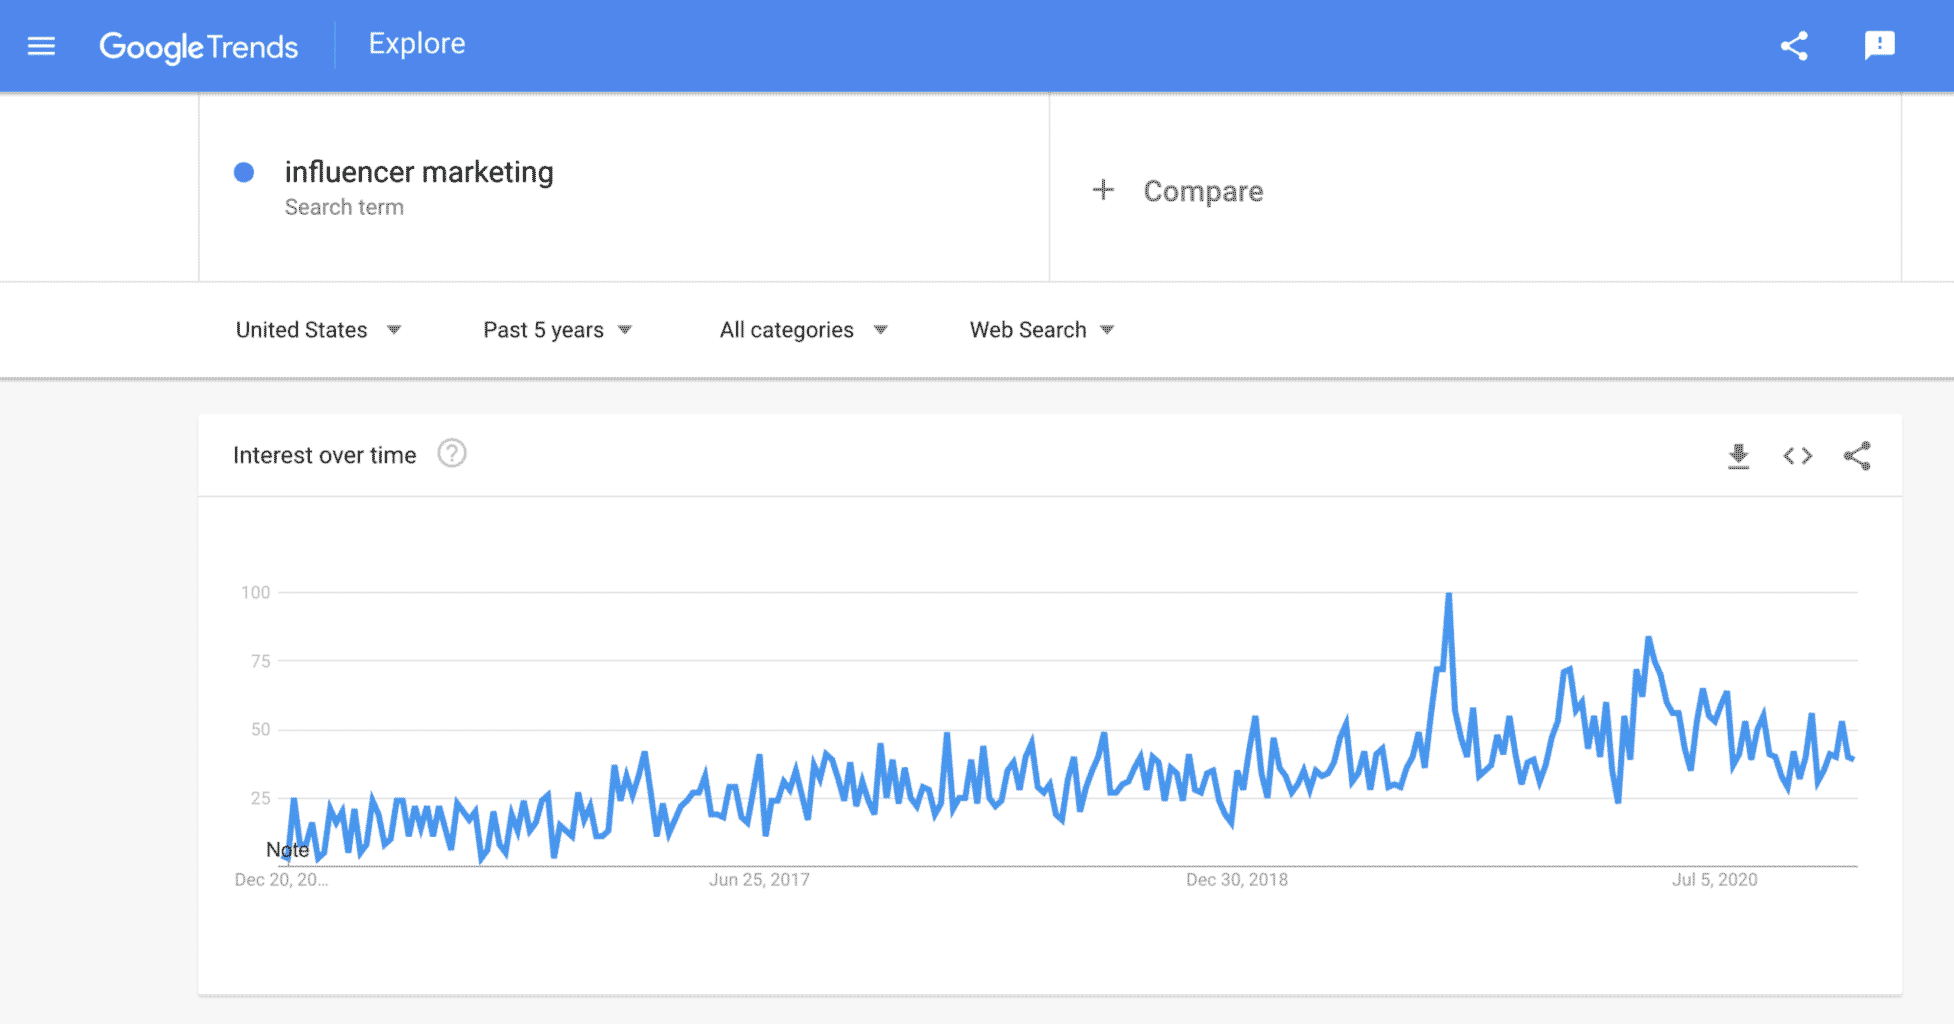Click the blue search term color dot
1954x1024 pixels.
(x=243, y=173)
